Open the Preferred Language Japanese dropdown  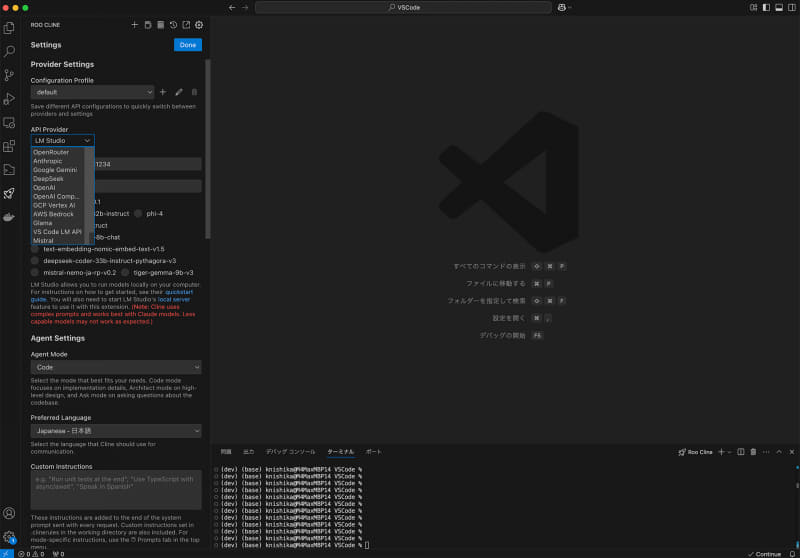116,431
